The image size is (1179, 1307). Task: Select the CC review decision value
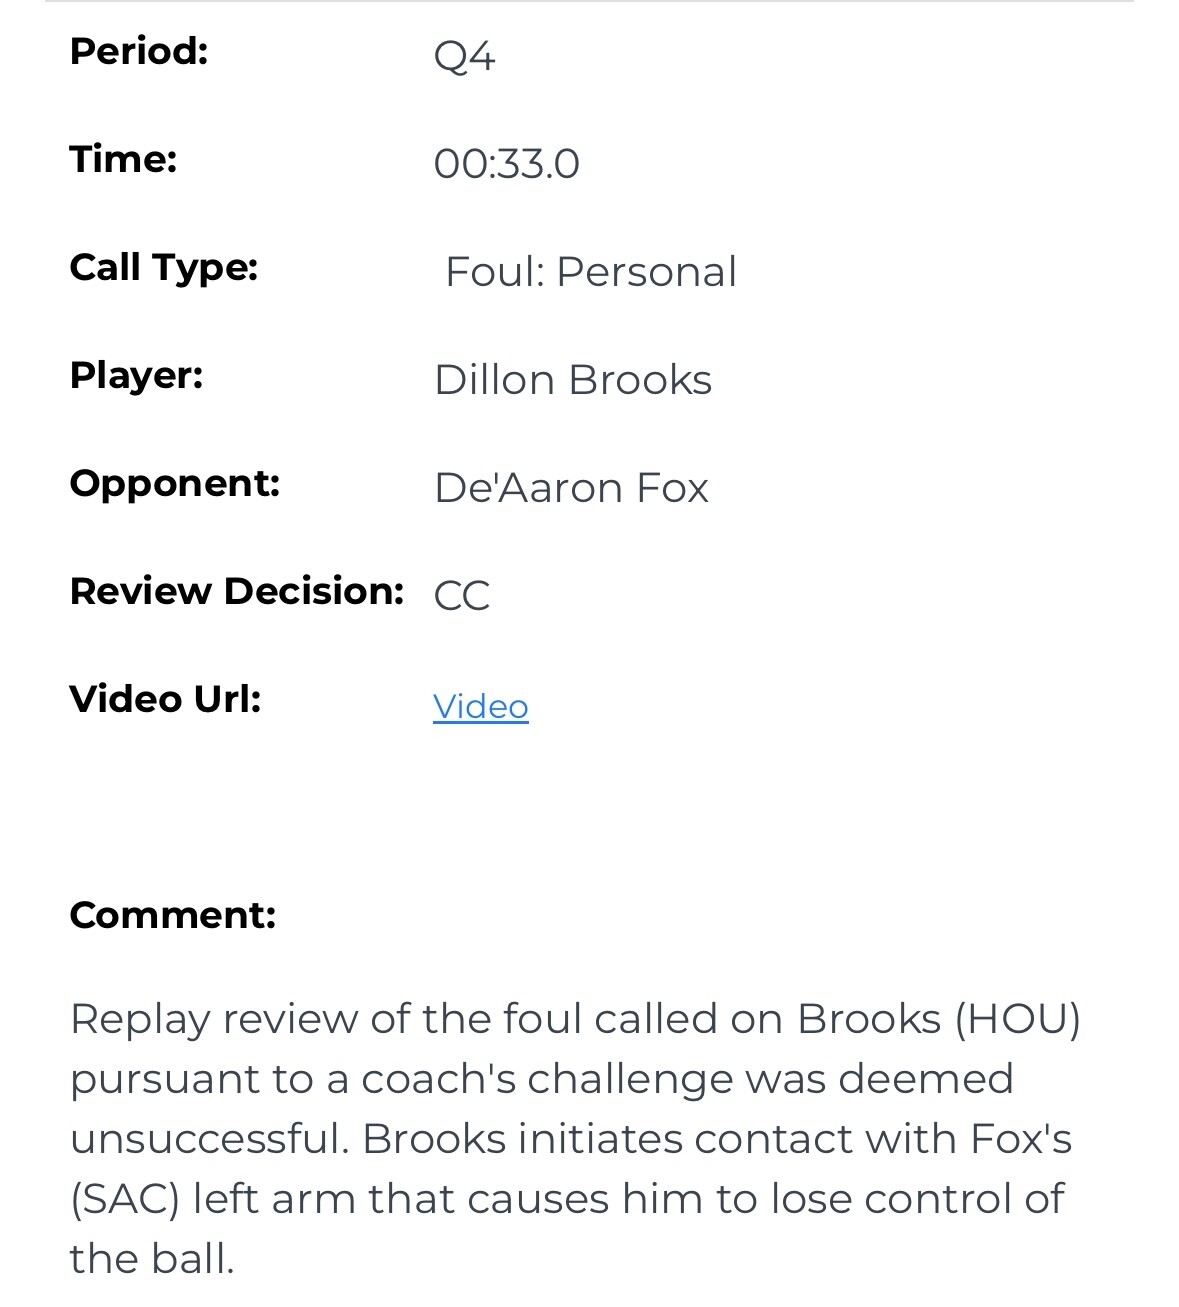pyautogui.click(x=462, y=596)
